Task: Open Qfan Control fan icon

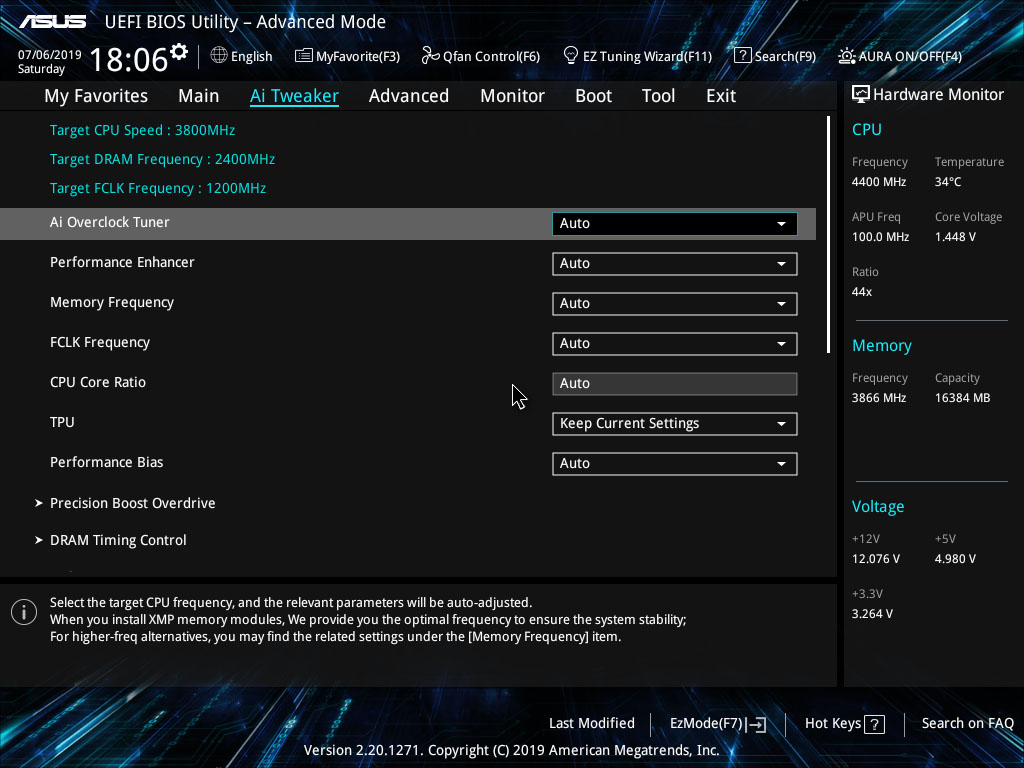Action: [x=430, y=56]
